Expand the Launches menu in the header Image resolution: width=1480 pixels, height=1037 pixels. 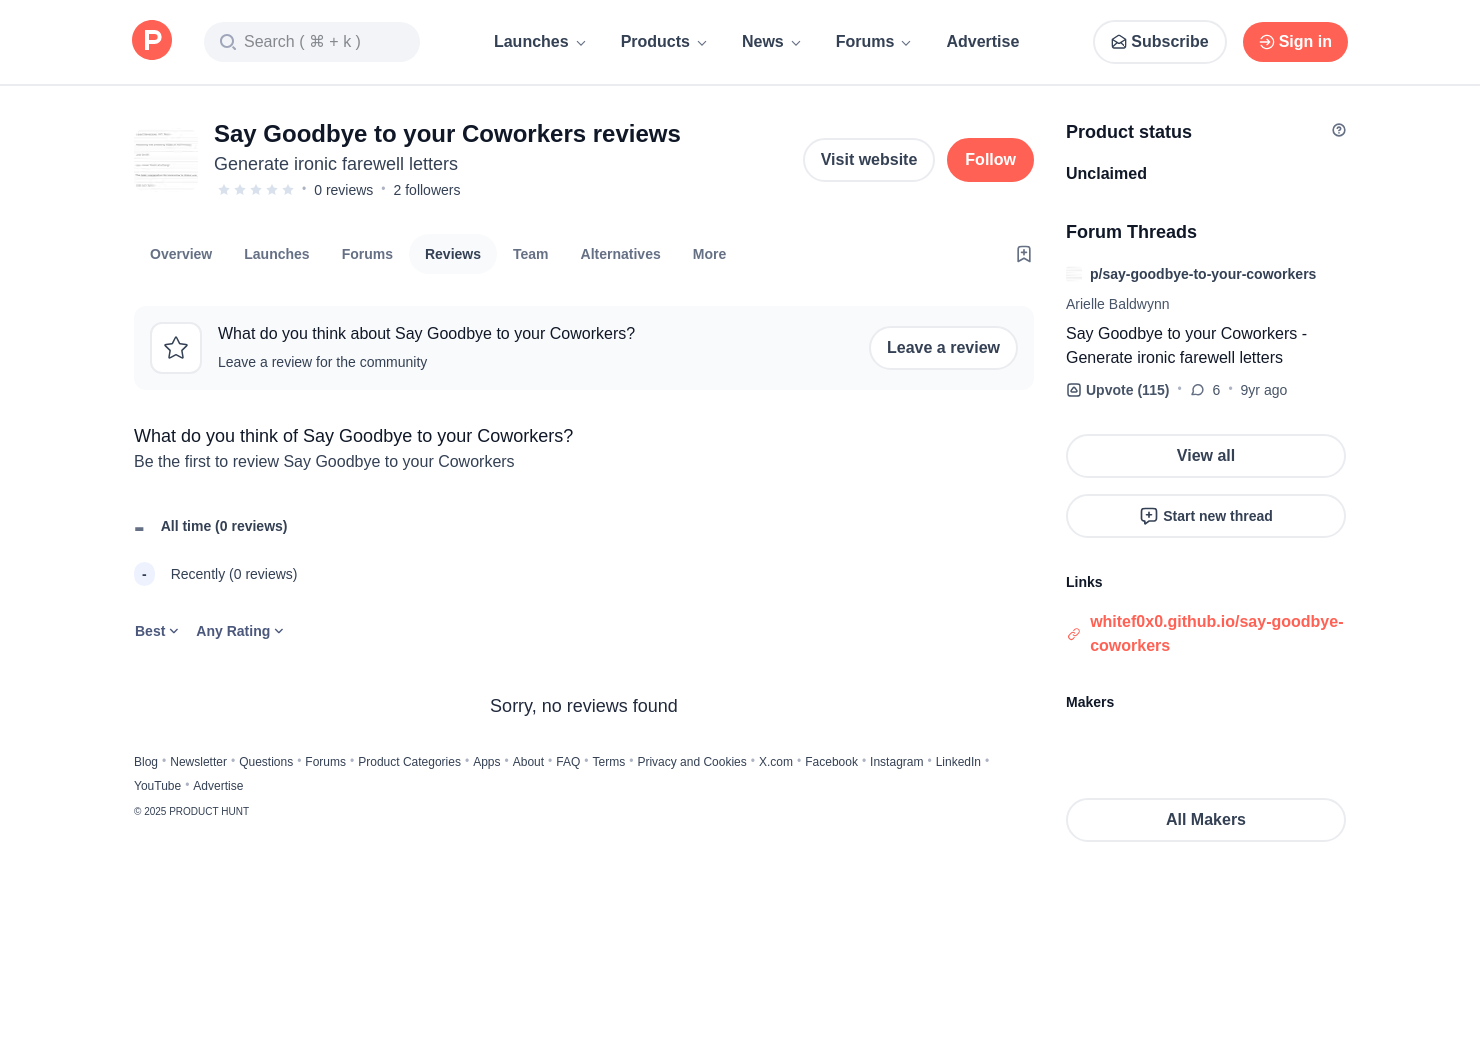[540, 42]
